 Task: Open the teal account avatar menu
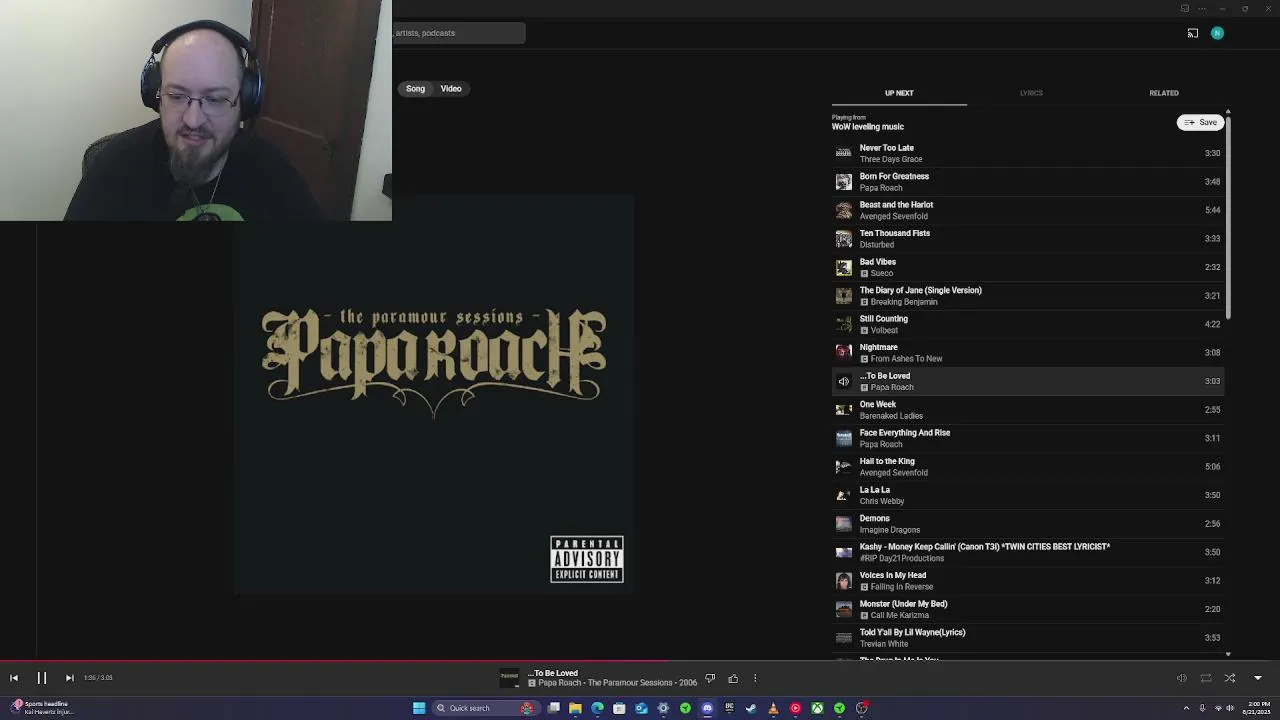[1217, 33]
